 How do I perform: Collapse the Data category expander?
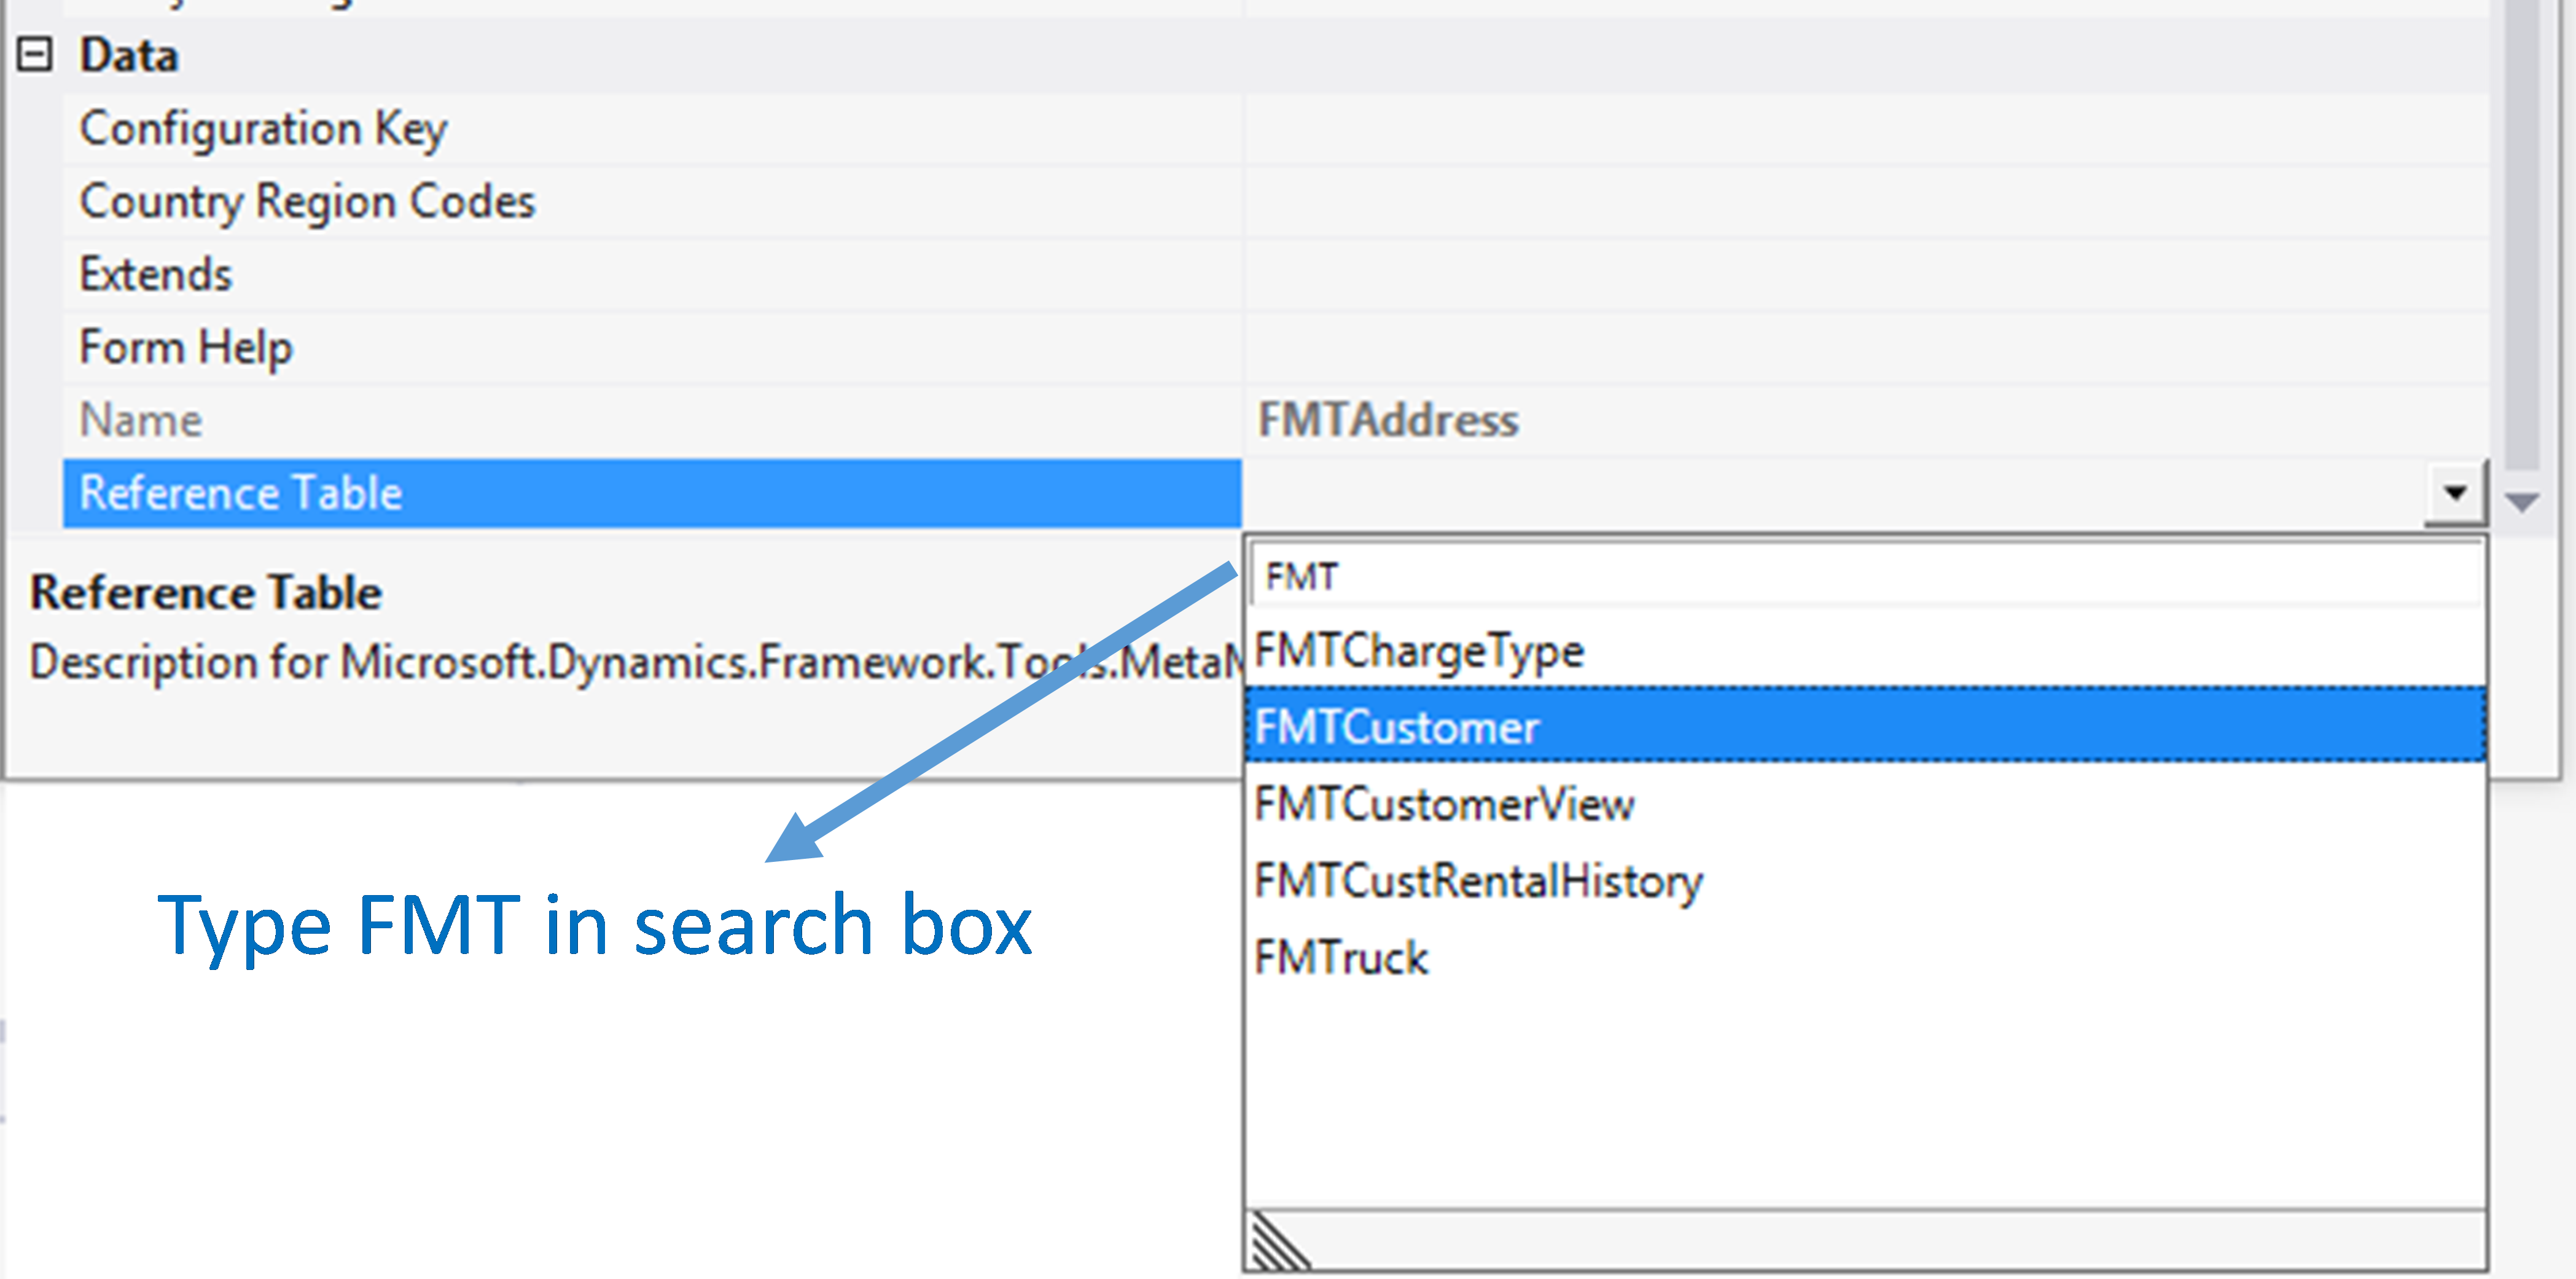pyautogui.click(x=35, y=55)
